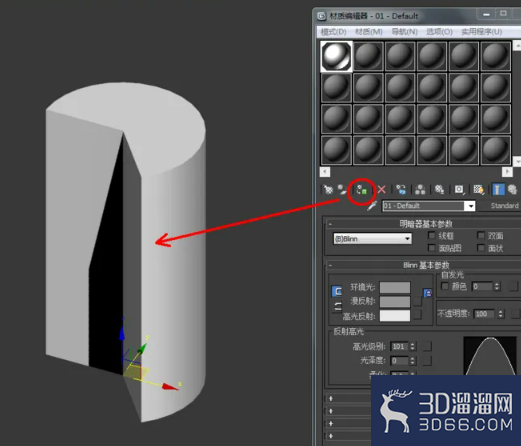This screenshot has width=521, height=446.
Task: Click Go to Parent icon
Action: coord(513,190)
